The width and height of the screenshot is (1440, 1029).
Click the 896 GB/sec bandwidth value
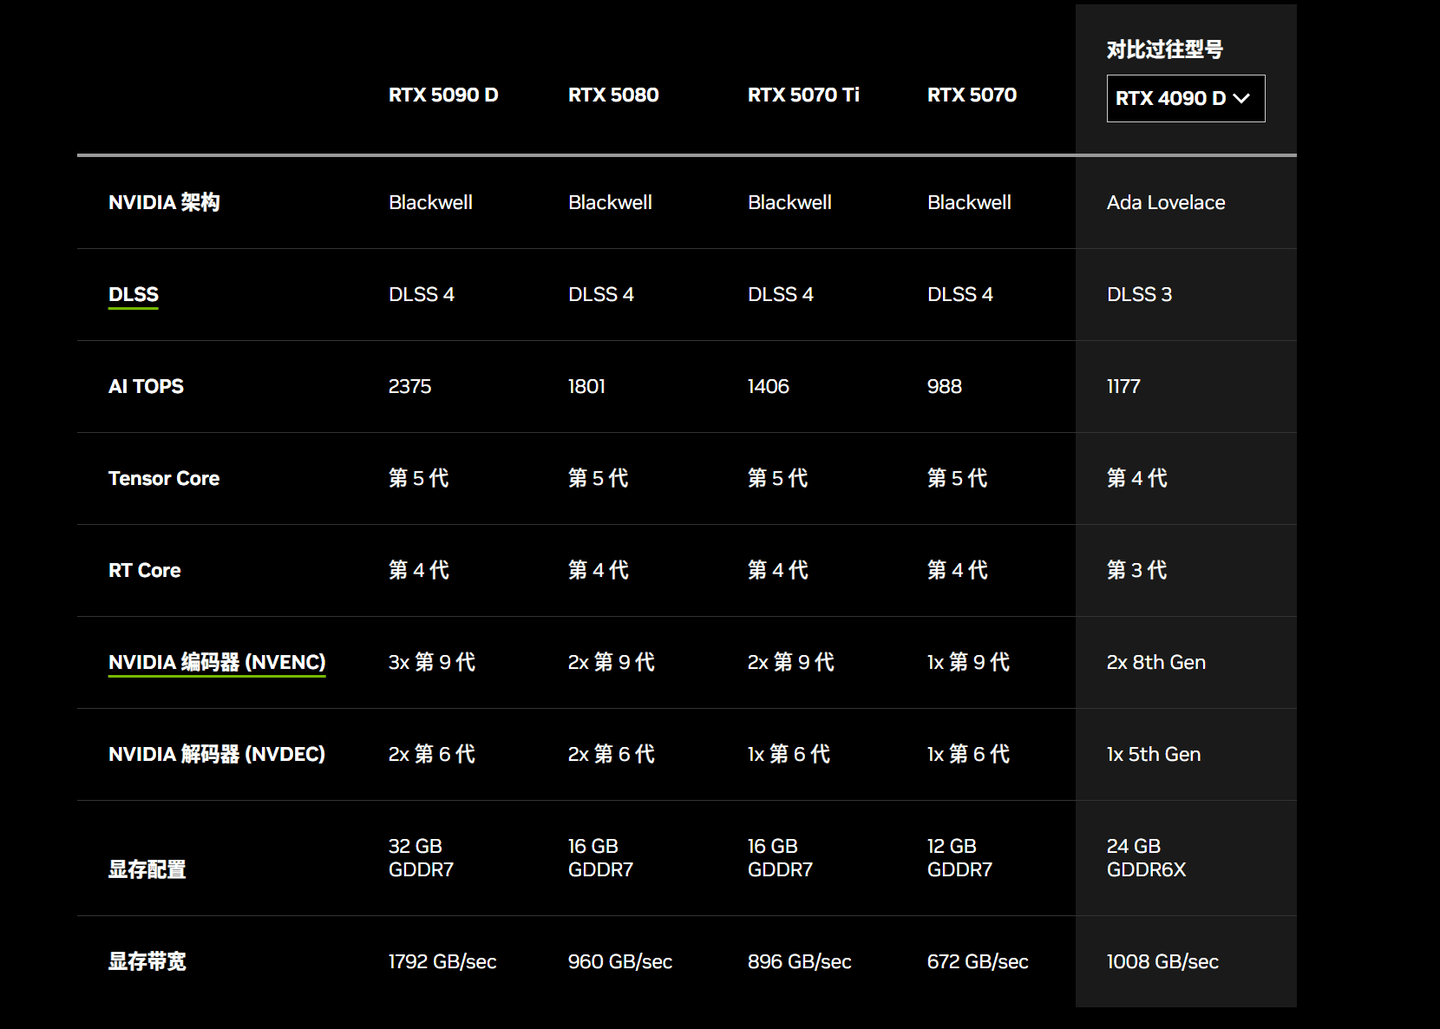tap(800, 961)
